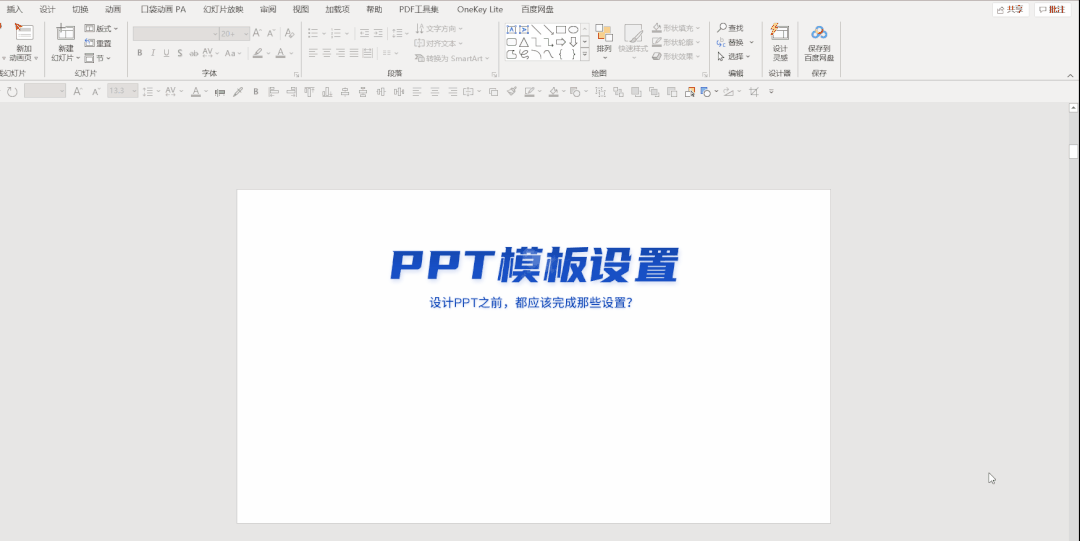This screenshot has height=541, width=1080.
Task: Open the 版式 layout dropdown
Action: click(101, 28)
